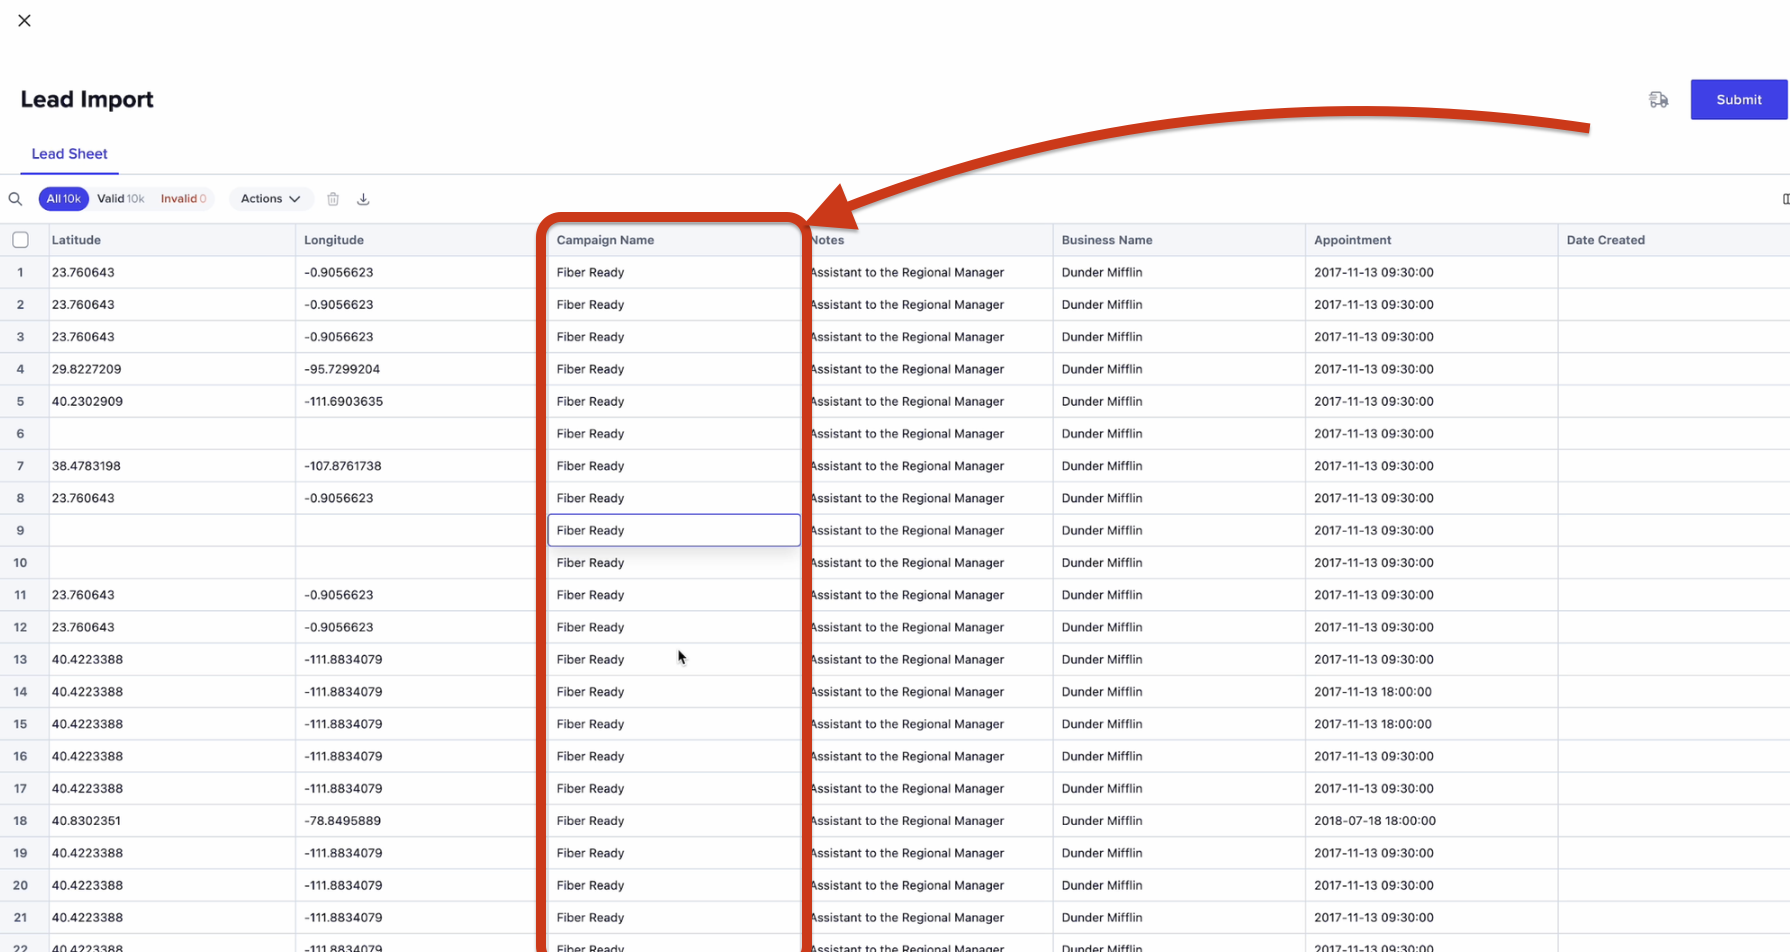Screen dimensions: 1790x952
Task: Click the Notes cell in row 20
Action: point(927,885)
